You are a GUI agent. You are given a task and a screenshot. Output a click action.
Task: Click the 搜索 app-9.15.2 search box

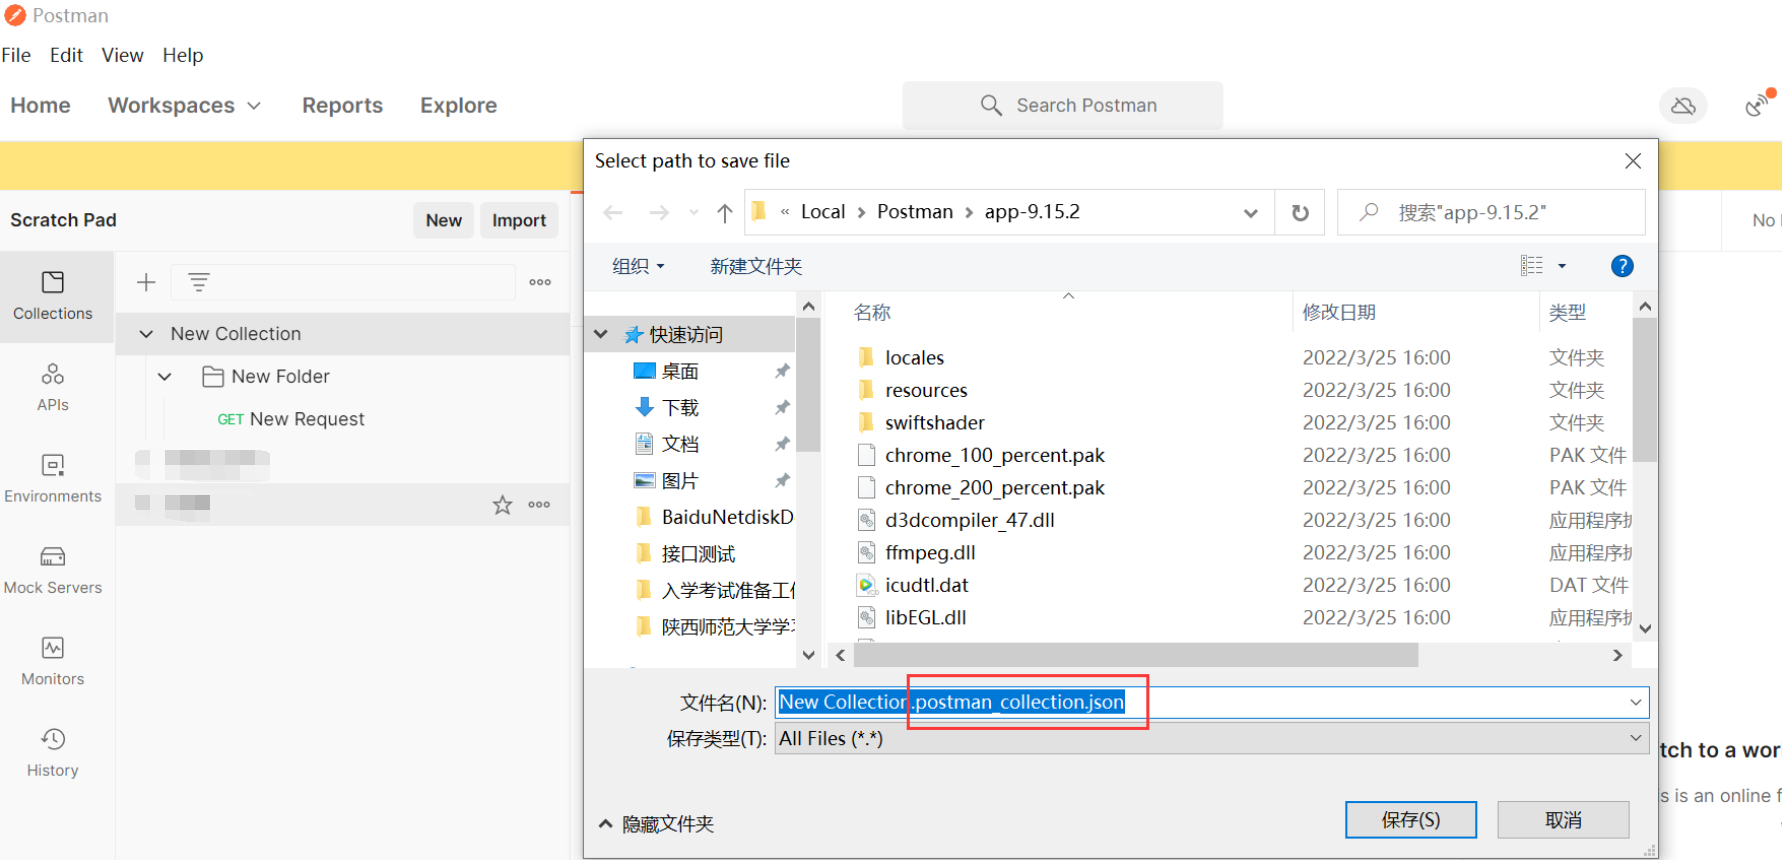tap(1491, 212)
